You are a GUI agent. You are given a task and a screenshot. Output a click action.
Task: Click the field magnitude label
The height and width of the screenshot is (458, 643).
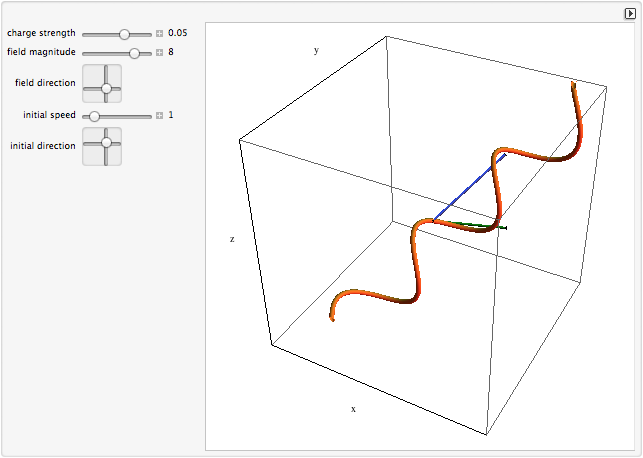click(x=41, y=52)
